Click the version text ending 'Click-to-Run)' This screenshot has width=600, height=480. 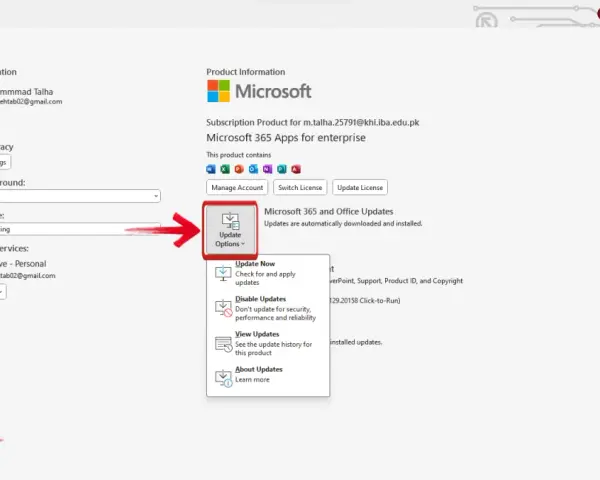click(365, 300)
